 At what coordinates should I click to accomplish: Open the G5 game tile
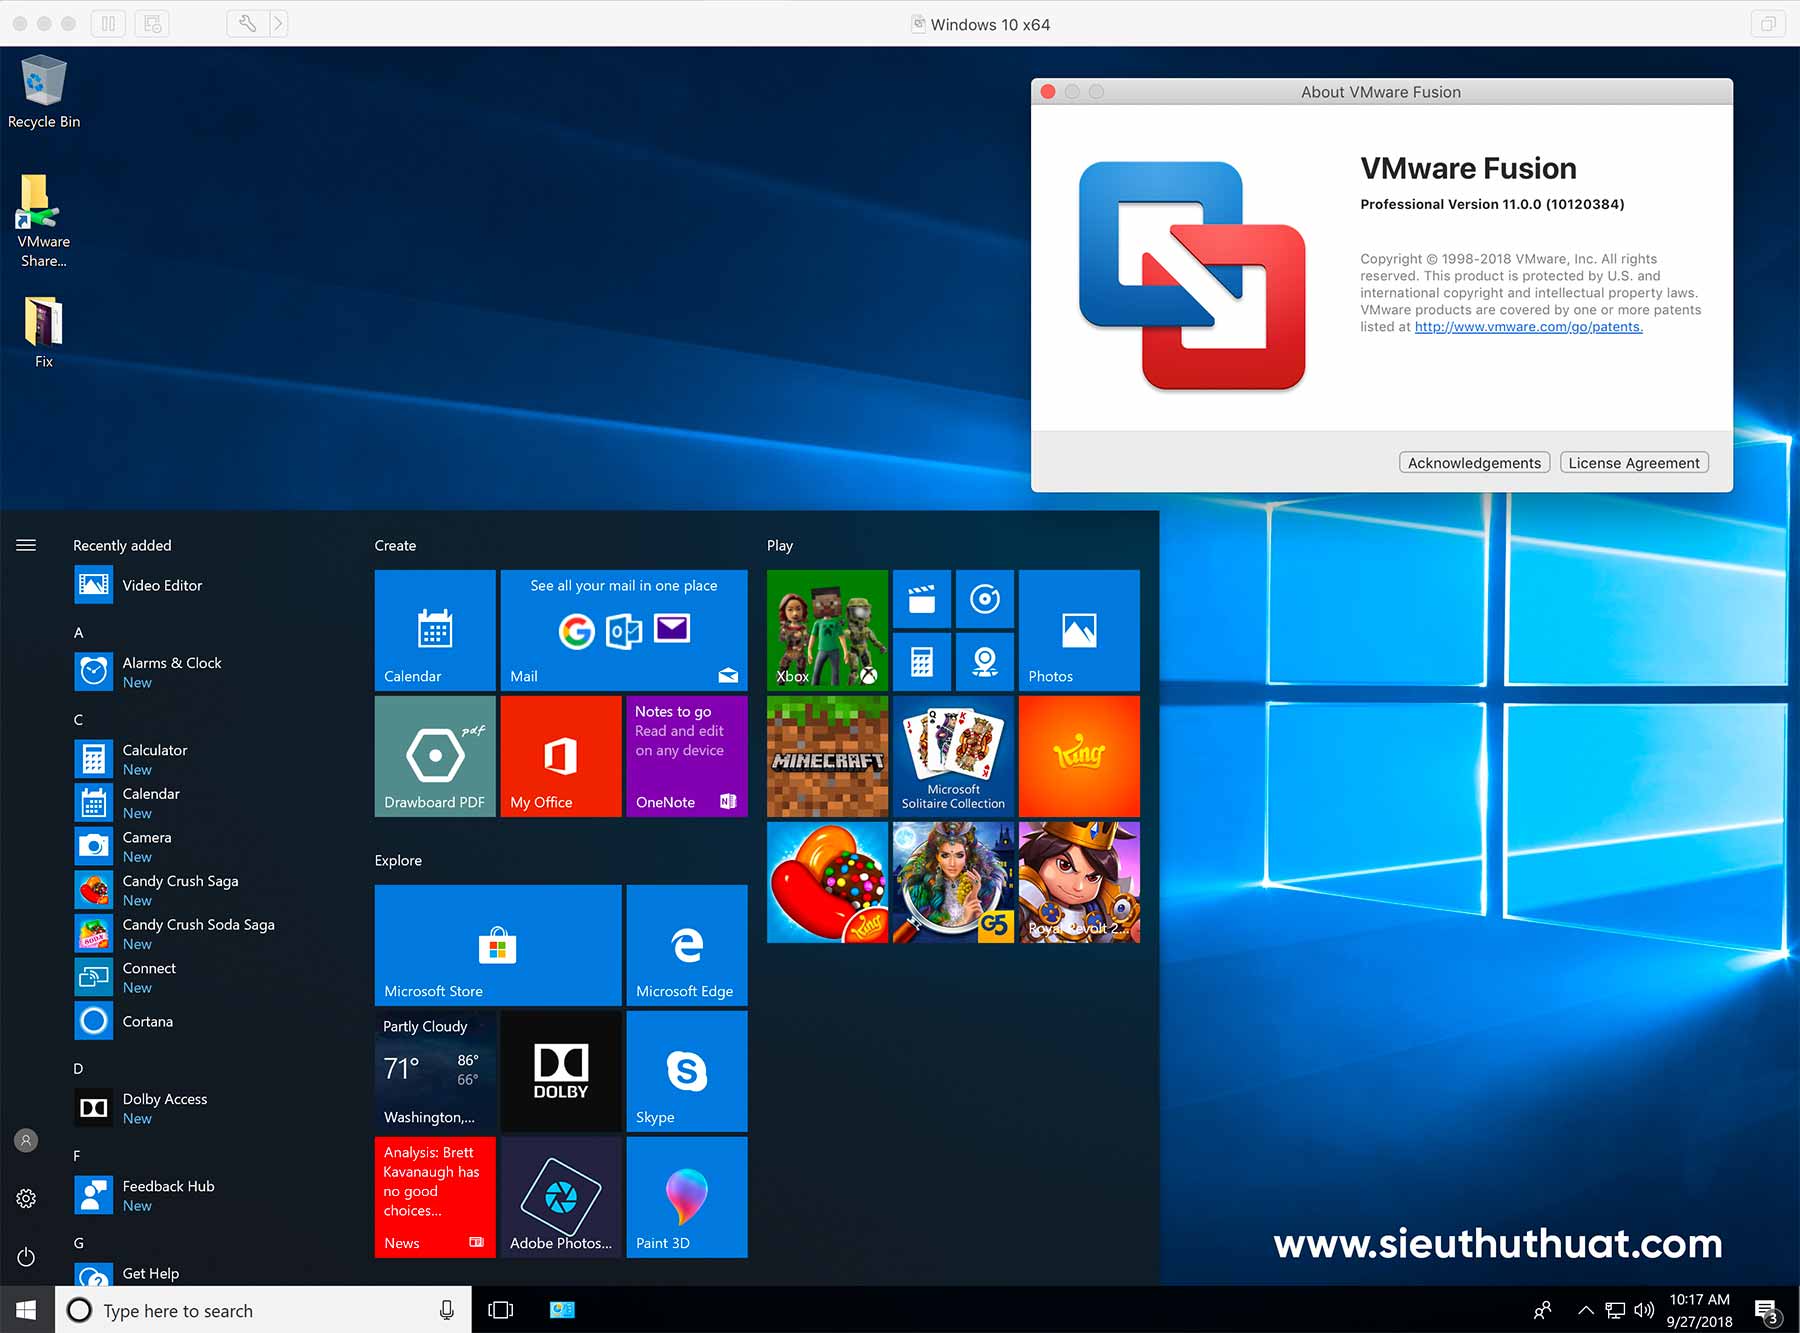[953, 882]
